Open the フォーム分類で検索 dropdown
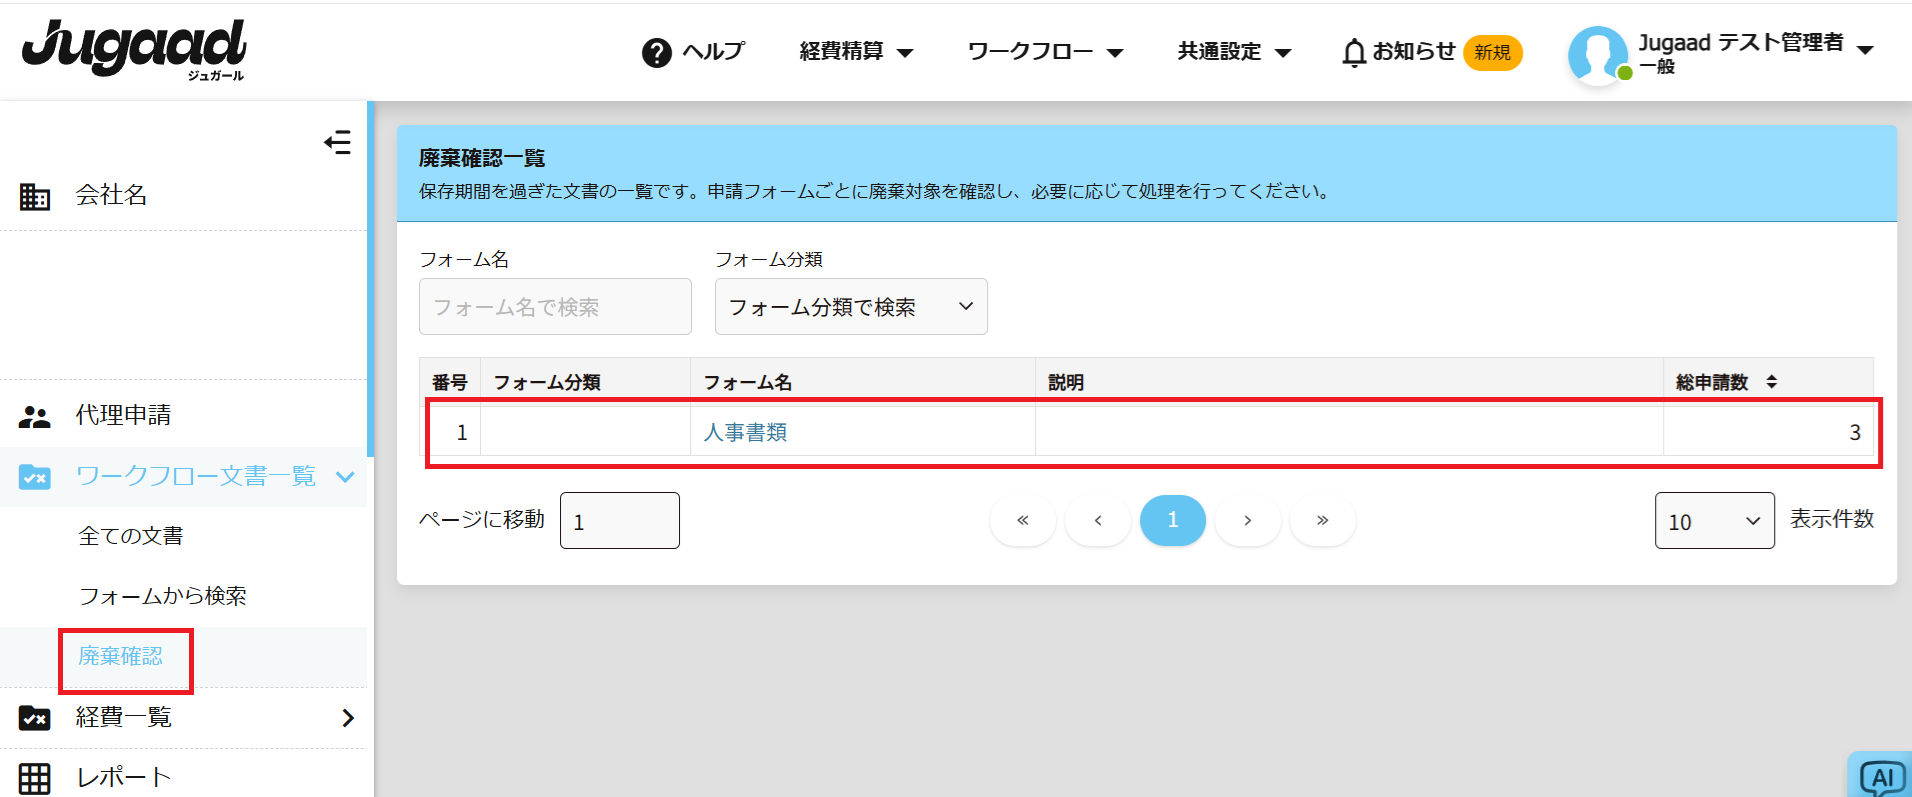This screenshot has height=797, width=1912. (x=850, y=307)
